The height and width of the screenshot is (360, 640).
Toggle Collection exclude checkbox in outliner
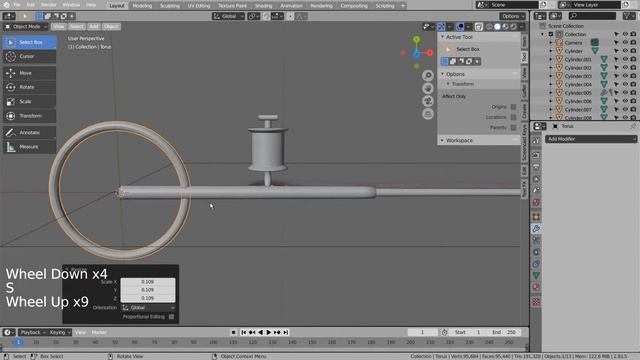coord(551,34)
